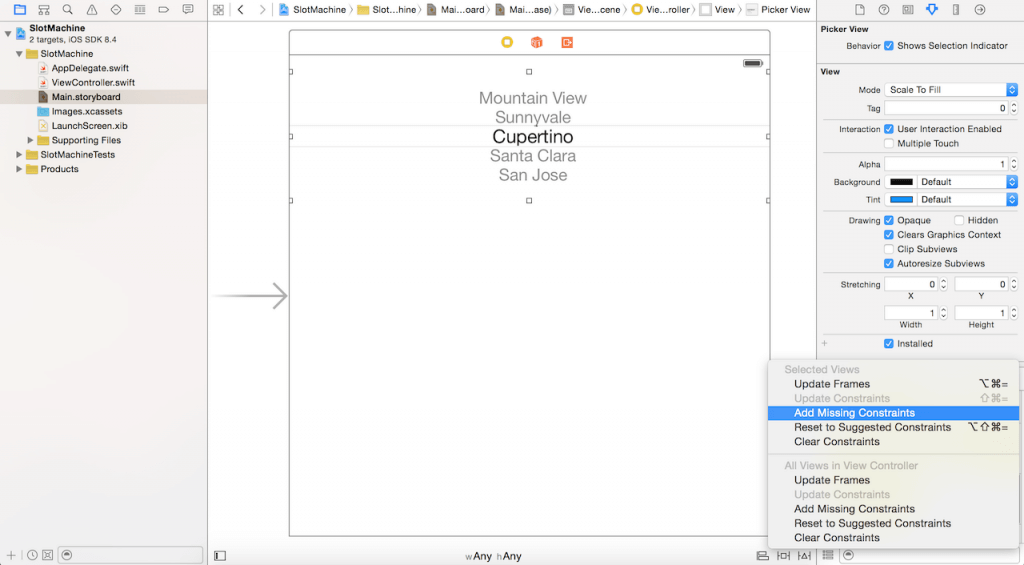
Task: Show the Connections inspector arrow icon
Action: [980, 10]
